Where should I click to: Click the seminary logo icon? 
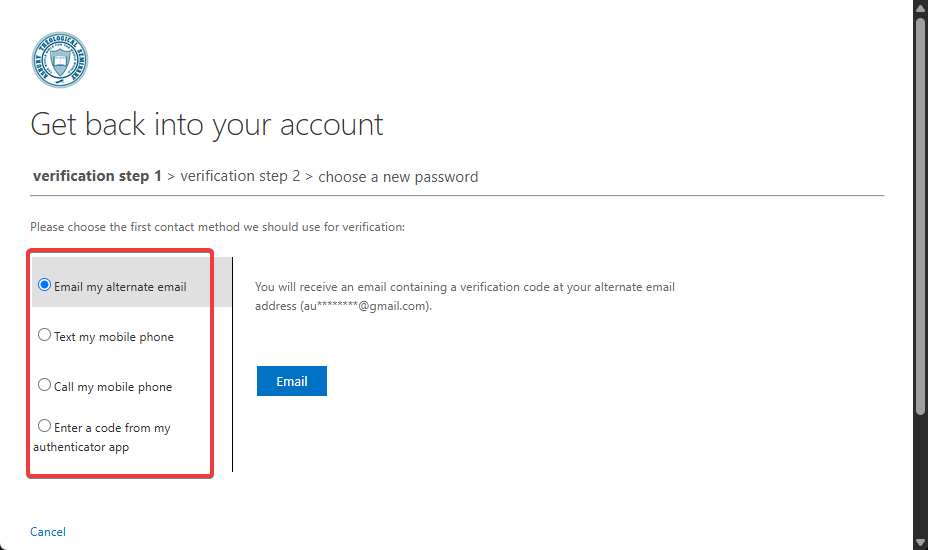click(x=59, y=60)
